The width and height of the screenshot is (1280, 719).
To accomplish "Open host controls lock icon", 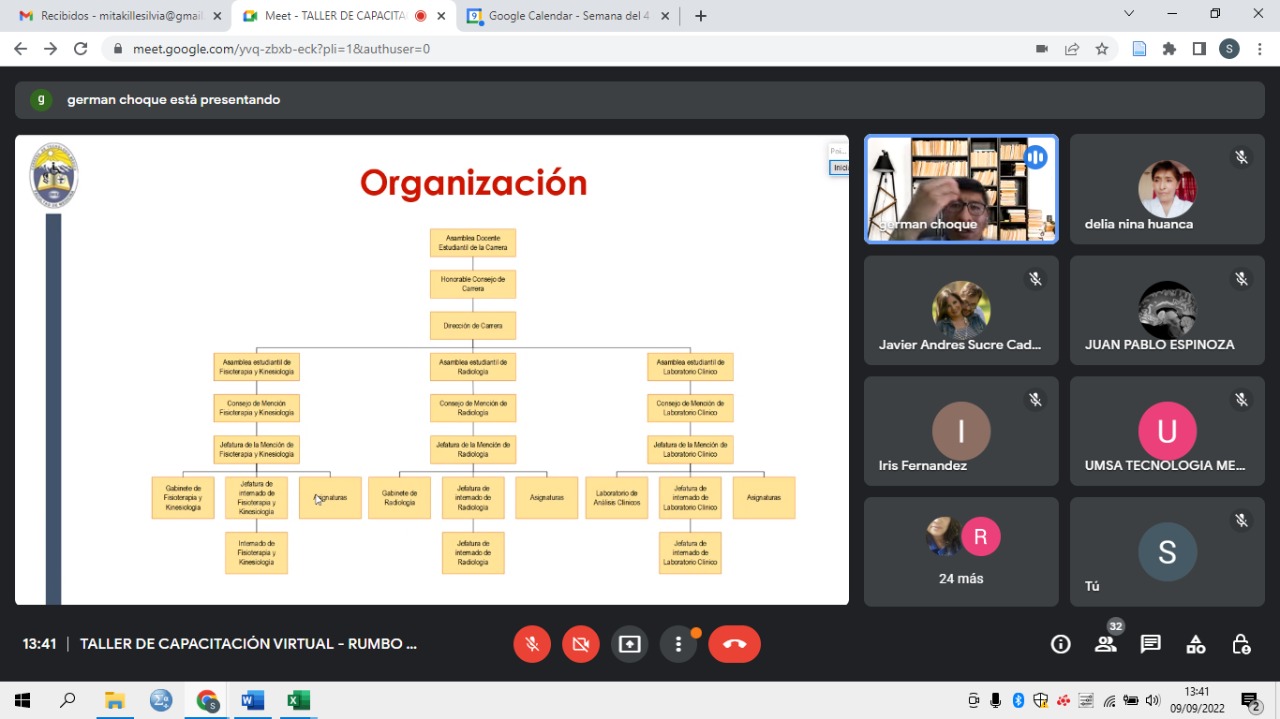I will 1240,644.
